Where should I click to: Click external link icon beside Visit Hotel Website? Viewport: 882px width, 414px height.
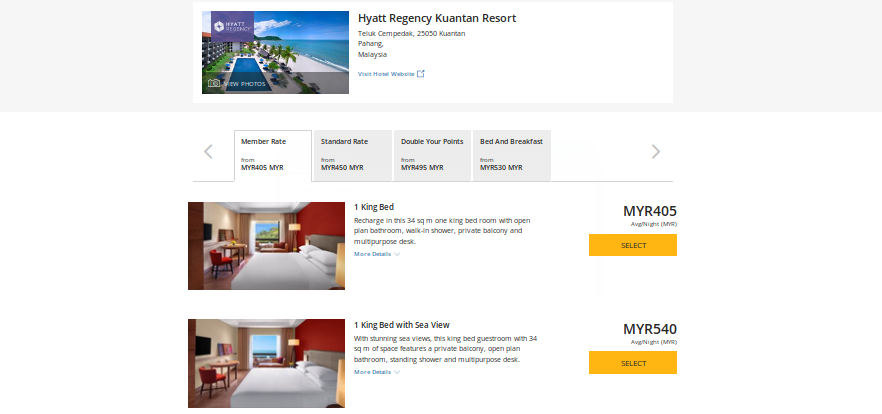pos(421,73)
